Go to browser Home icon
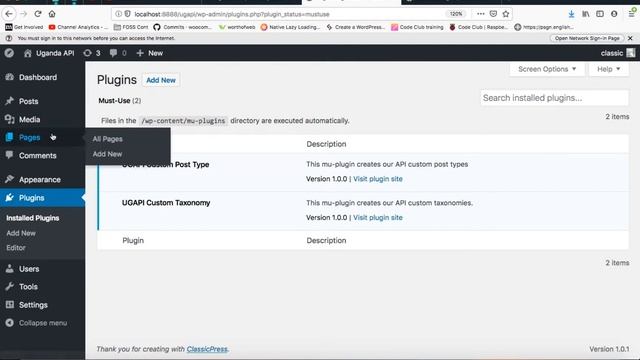Viewport: 640px width, 360px height. coord(52,14)
